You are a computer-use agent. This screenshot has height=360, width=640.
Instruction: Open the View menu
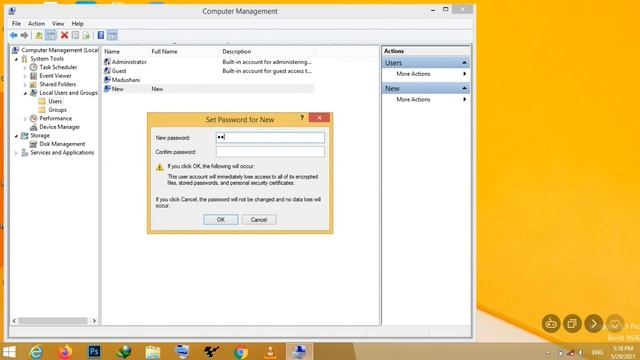click(x=58, y=24)
